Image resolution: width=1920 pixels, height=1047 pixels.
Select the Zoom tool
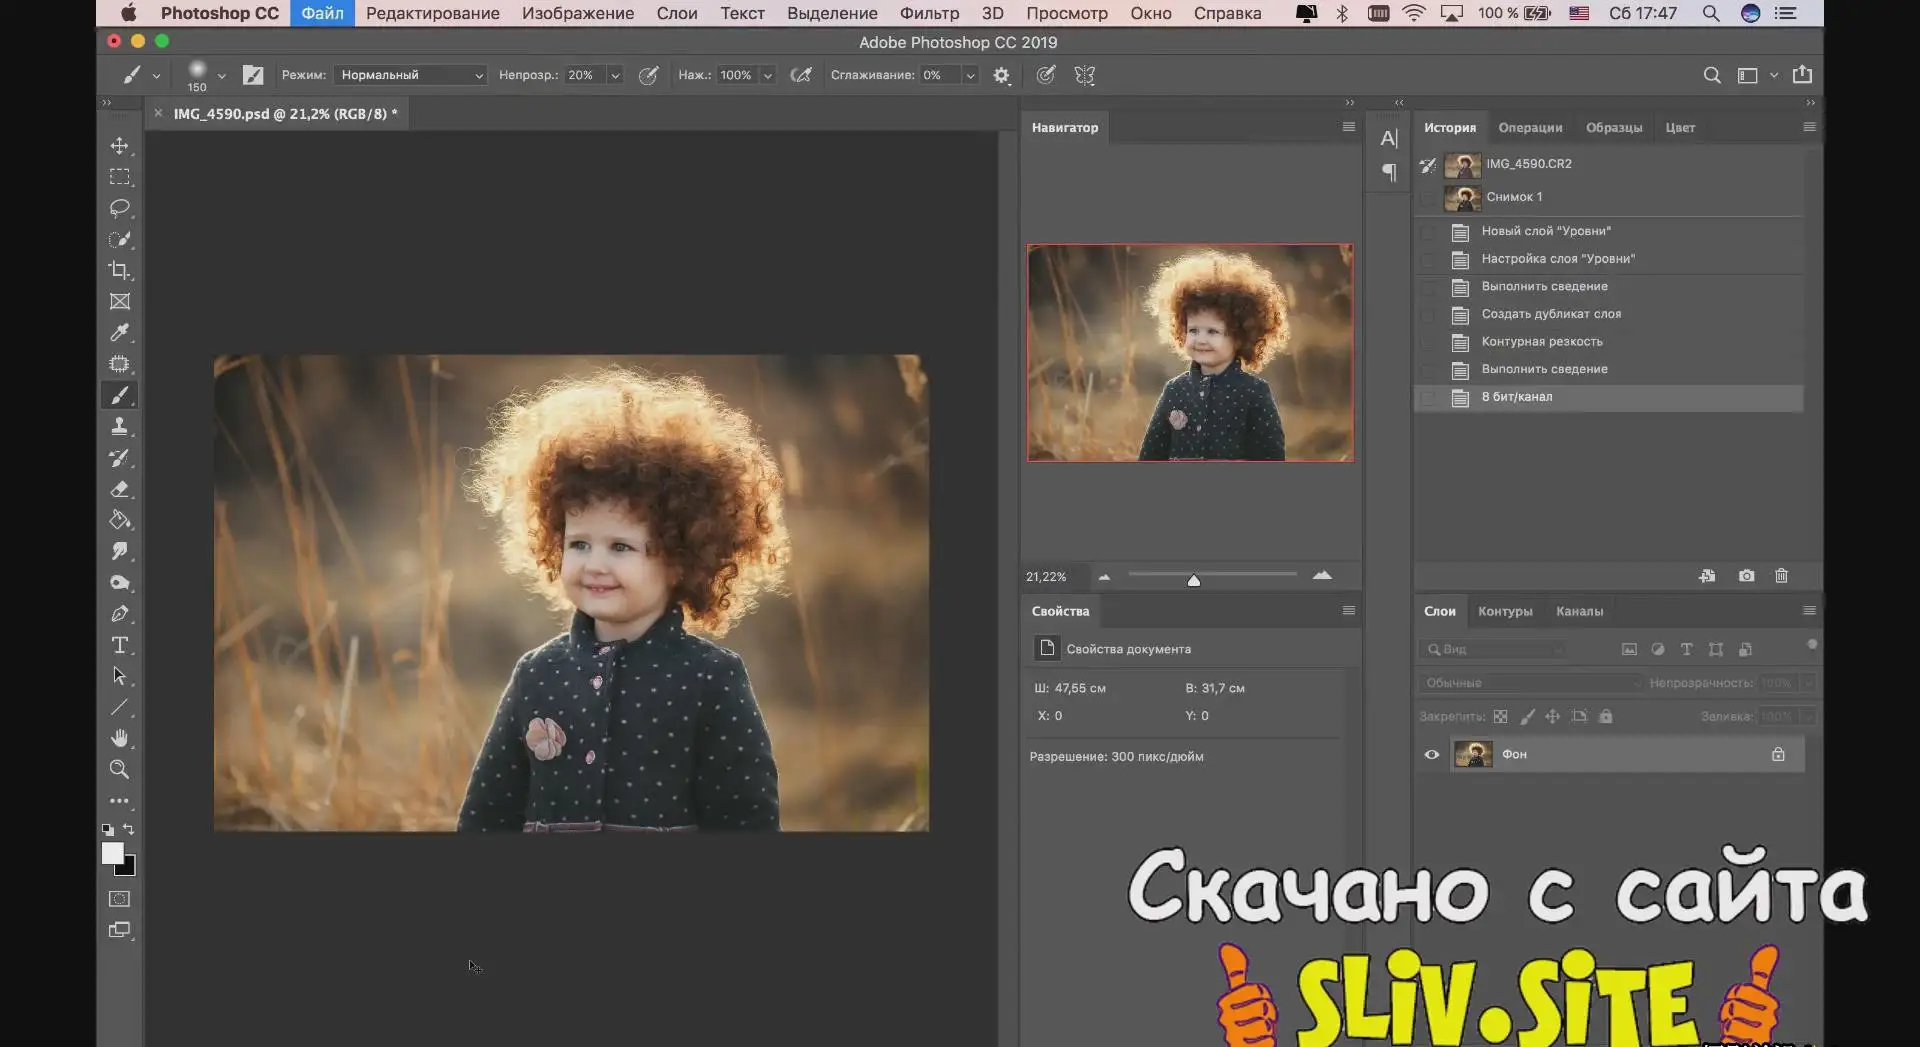(x=120, y=769)
